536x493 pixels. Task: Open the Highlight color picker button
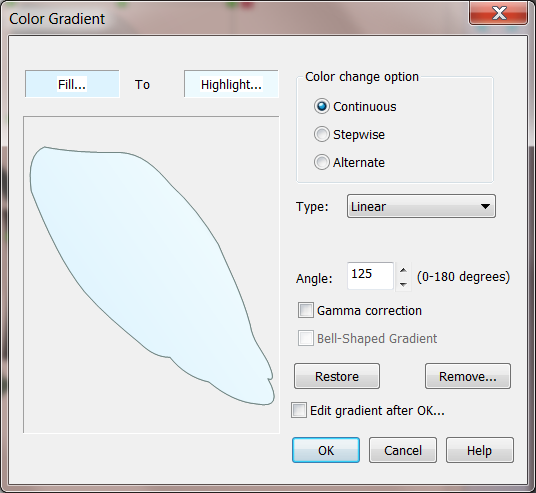[x=231, y=84]
